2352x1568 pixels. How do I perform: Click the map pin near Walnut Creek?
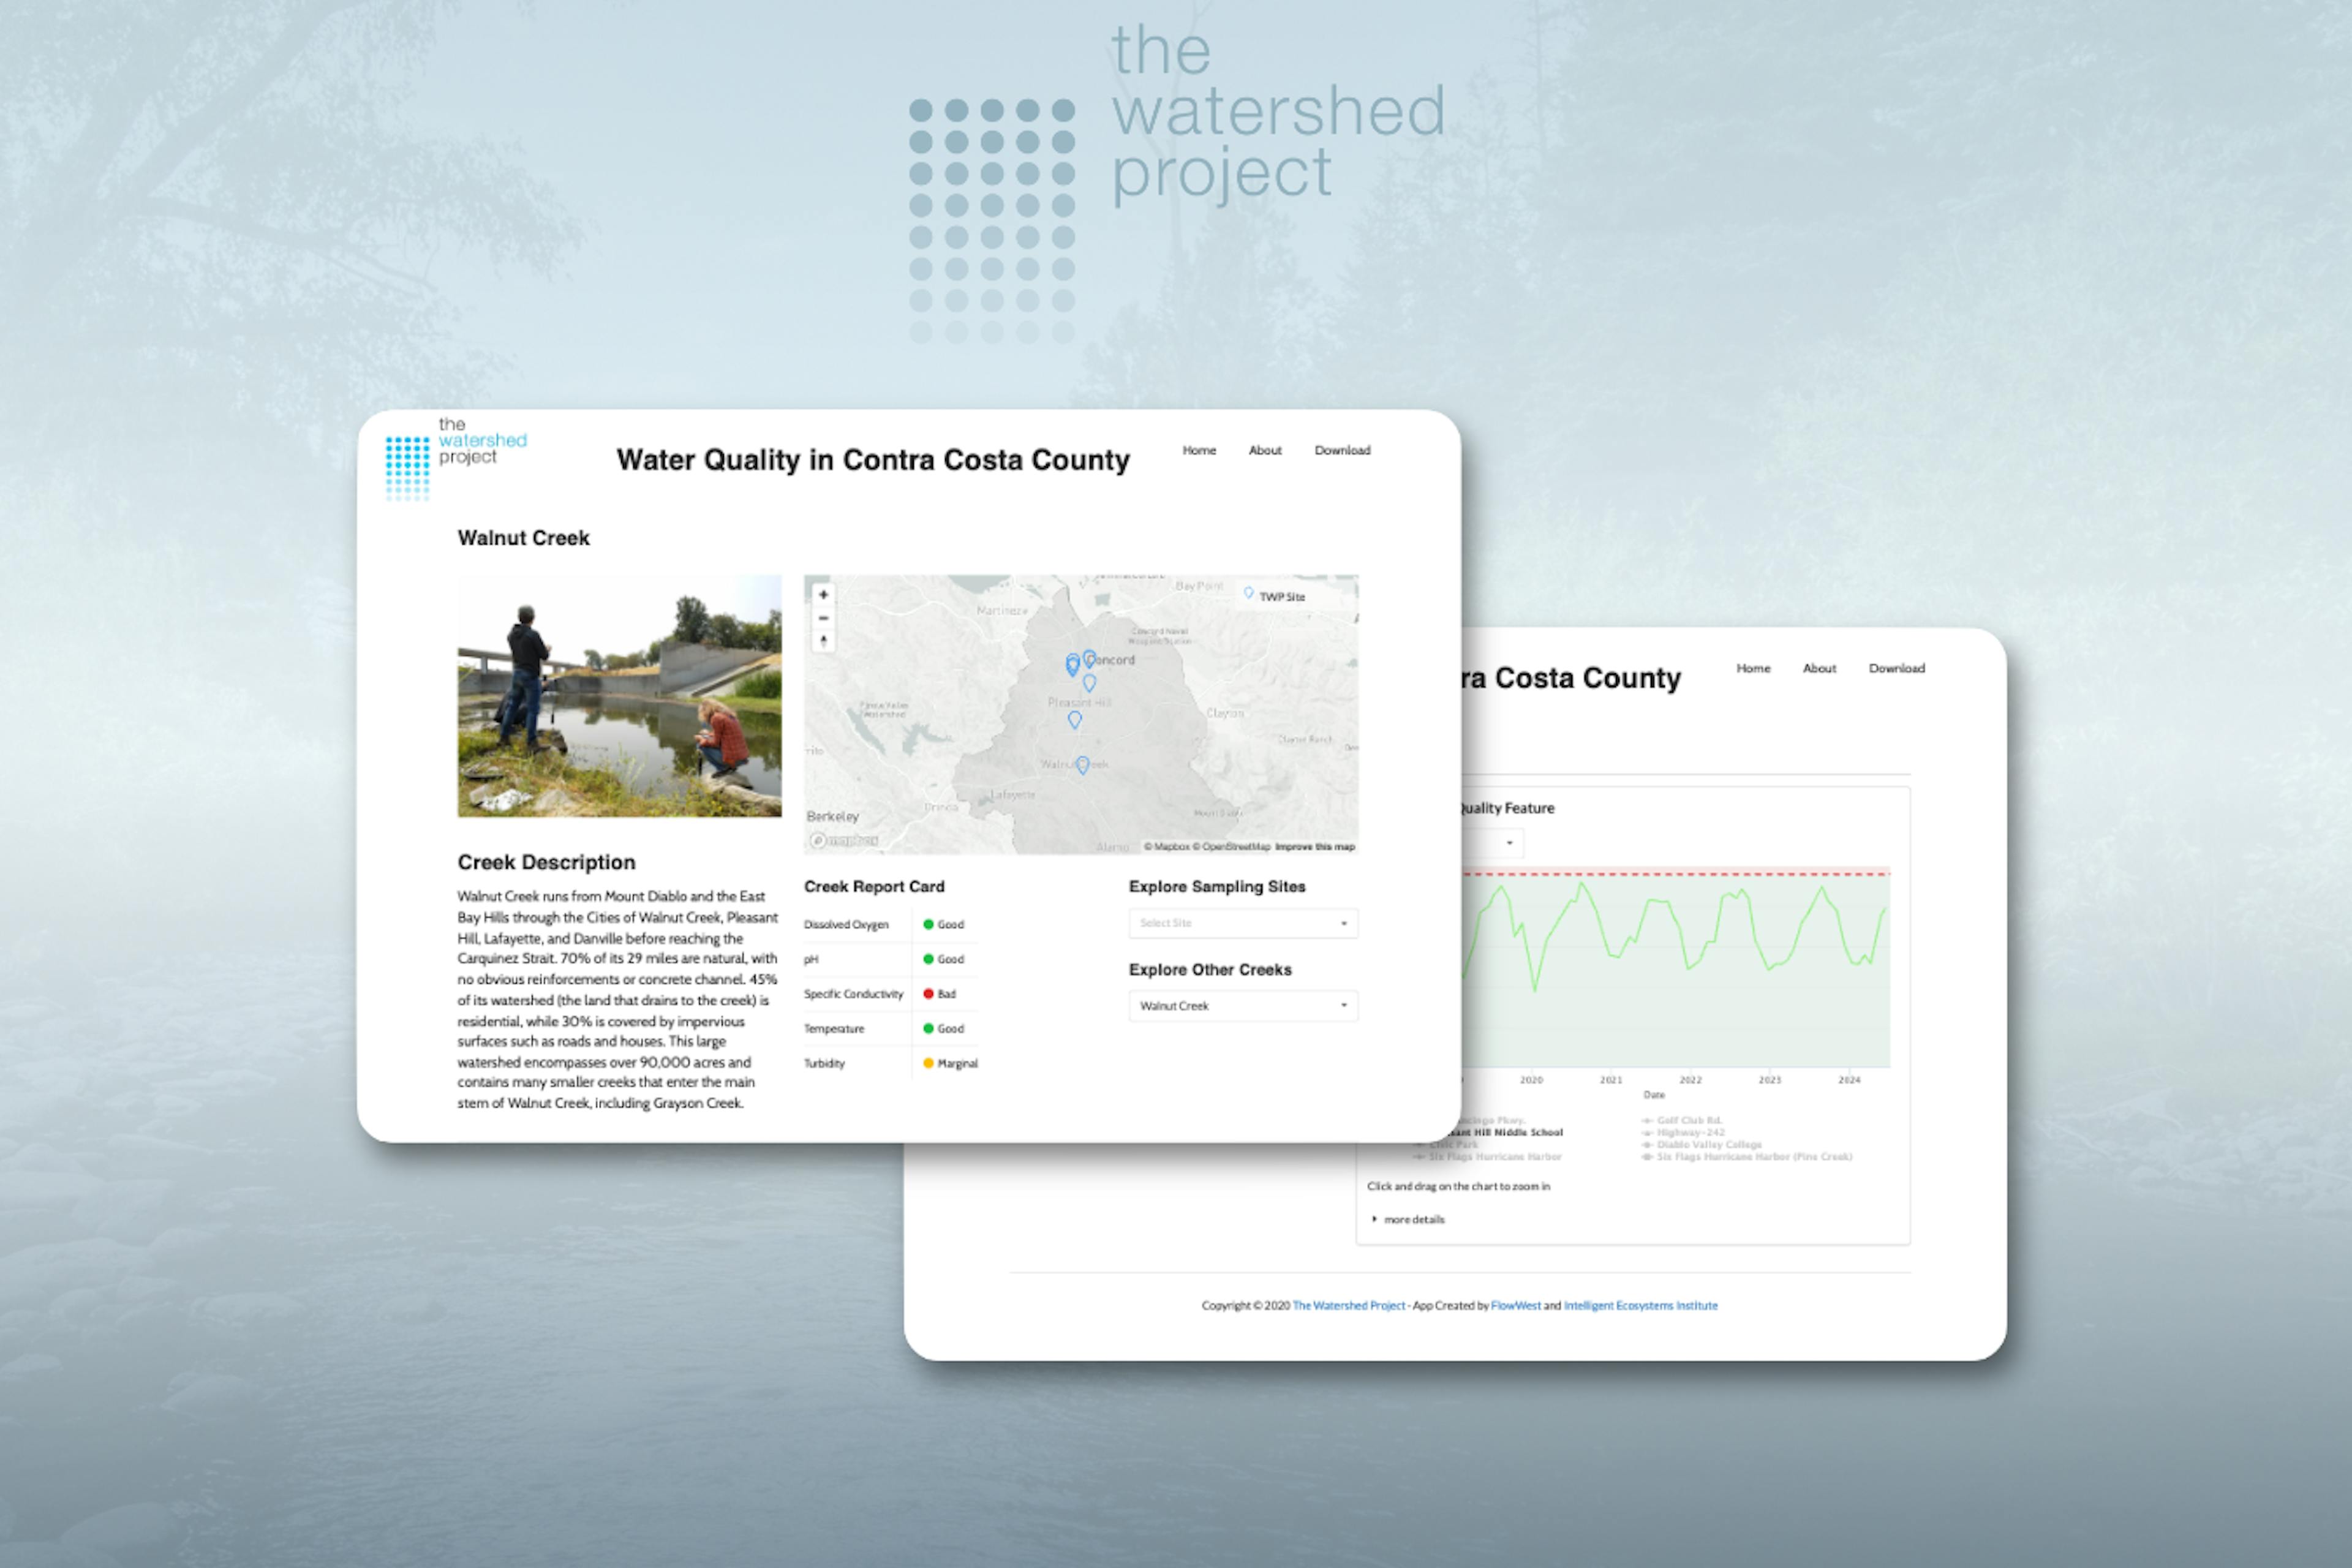pyautogui.click(x=1082, y=765)
